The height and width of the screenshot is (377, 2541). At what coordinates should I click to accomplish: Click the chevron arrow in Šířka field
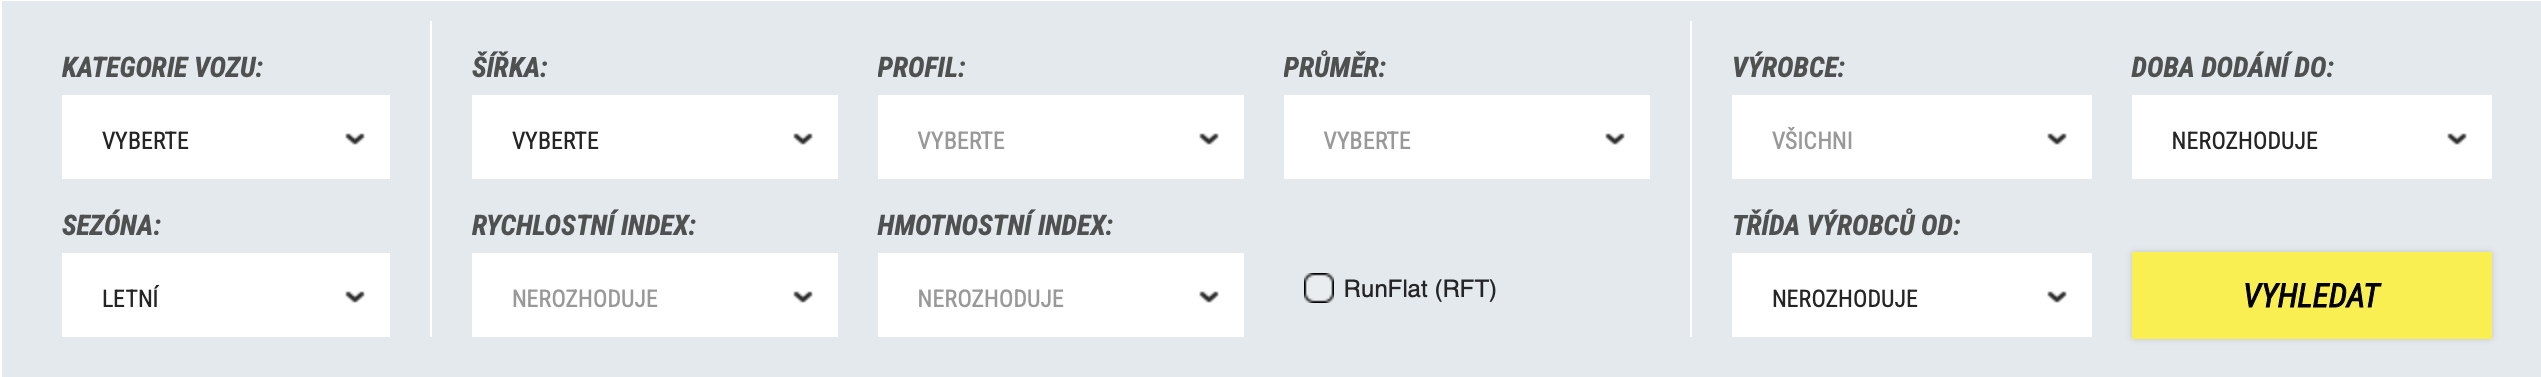pos(803,139)
